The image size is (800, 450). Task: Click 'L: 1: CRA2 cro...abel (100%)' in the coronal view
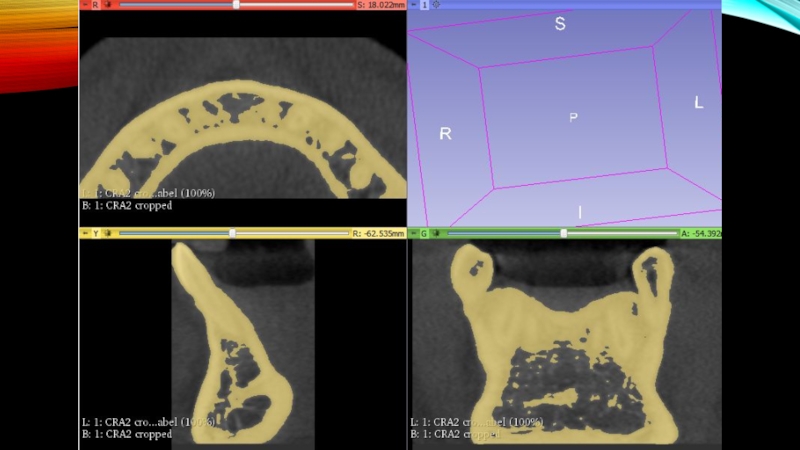pyautogui.click(x=477, y=422)
